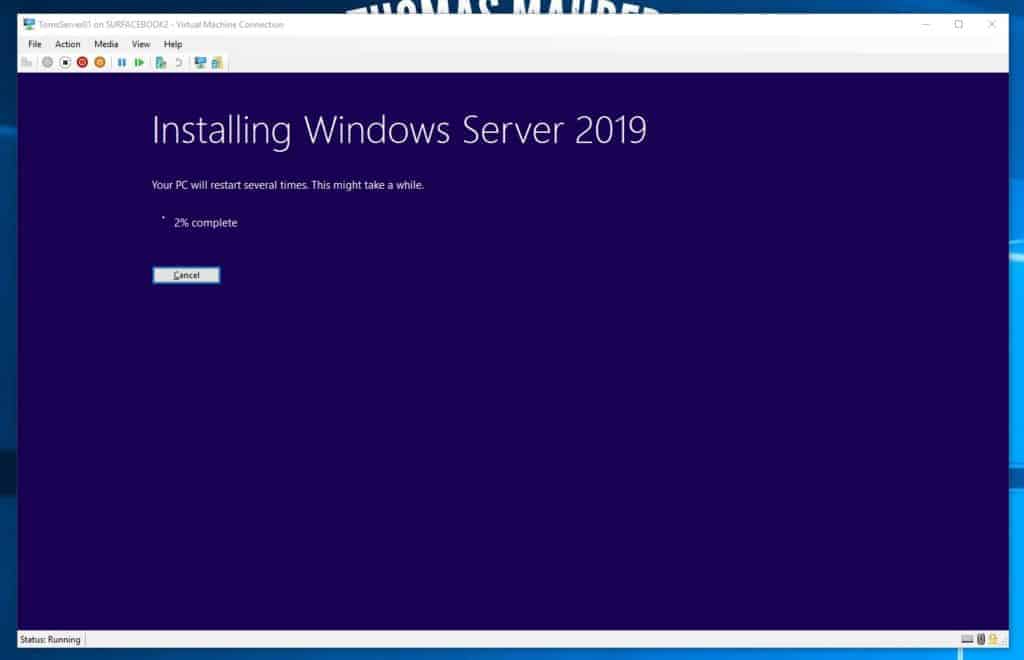Click the last toolbar icon right of monitor
This screenshot has height=660, width=1024.
coord(217,63)
